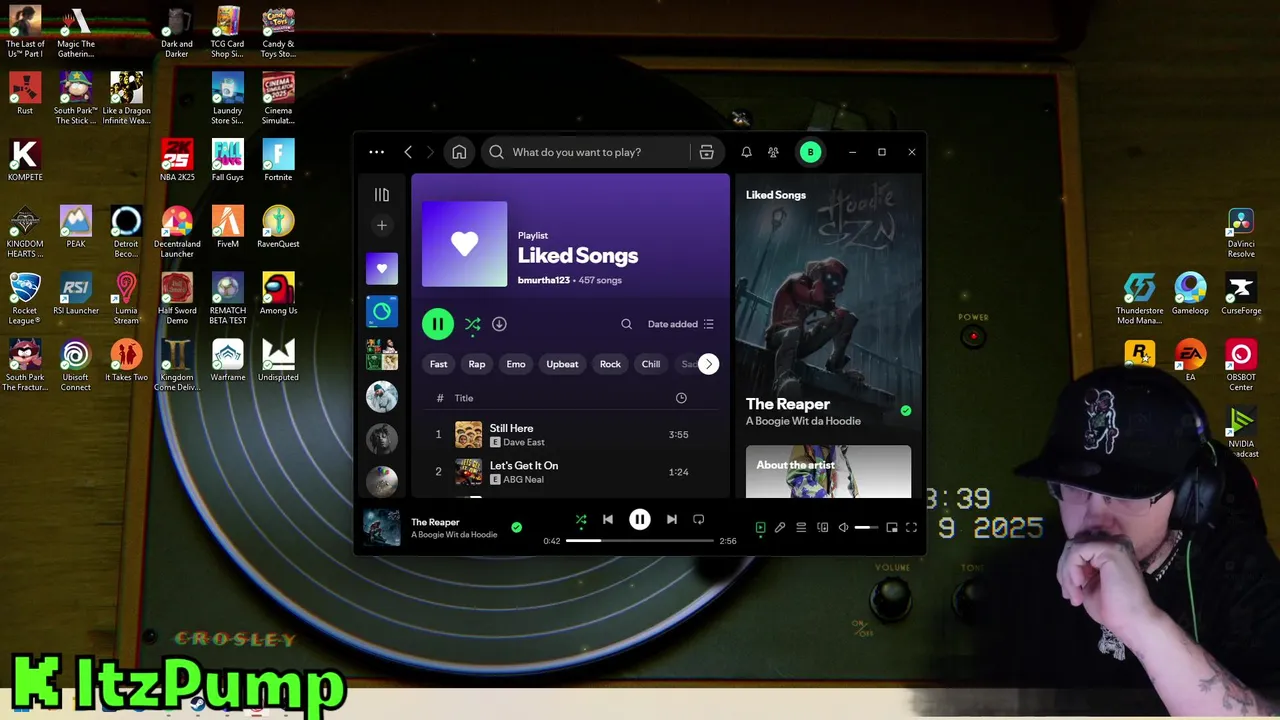Open Rocket League desktop icon
The height and width of the screenshot is (720, 1280).
click(25, 298)
